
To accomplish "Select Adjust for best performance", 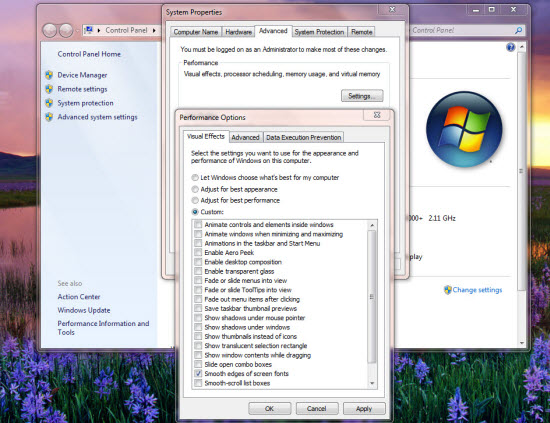I will (195, 200).
